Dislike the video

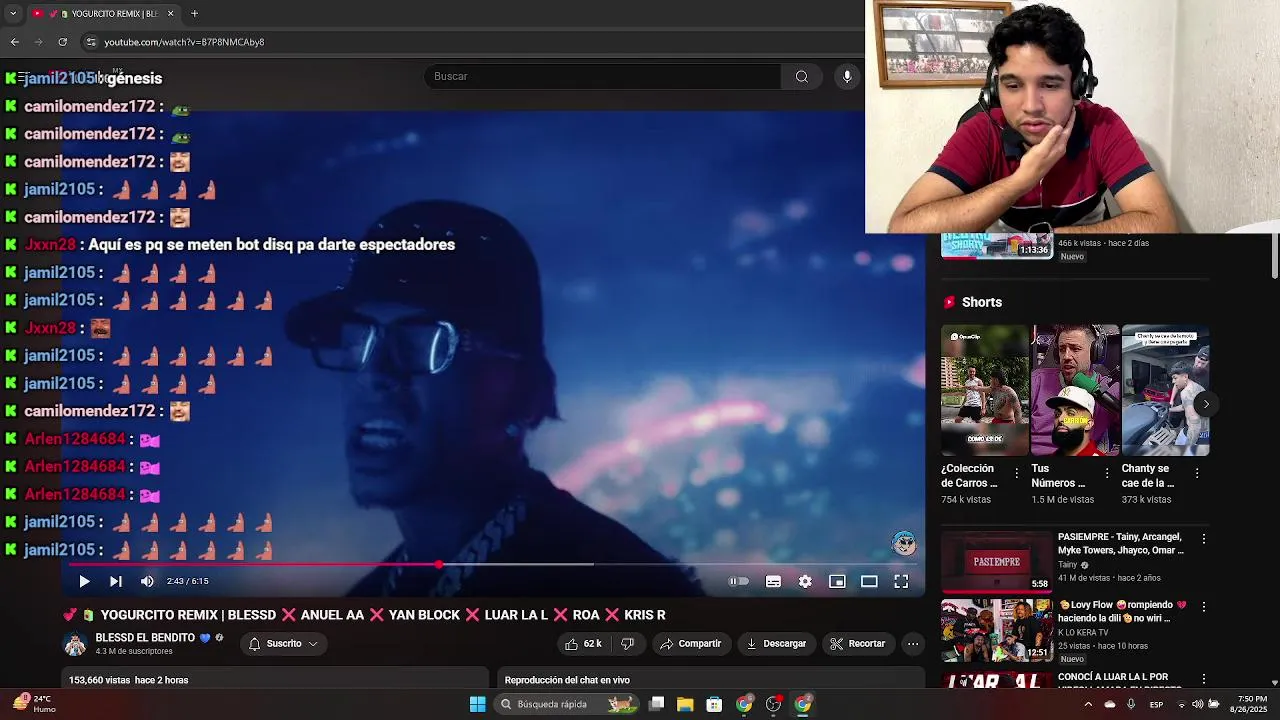[x=627, y=644]
